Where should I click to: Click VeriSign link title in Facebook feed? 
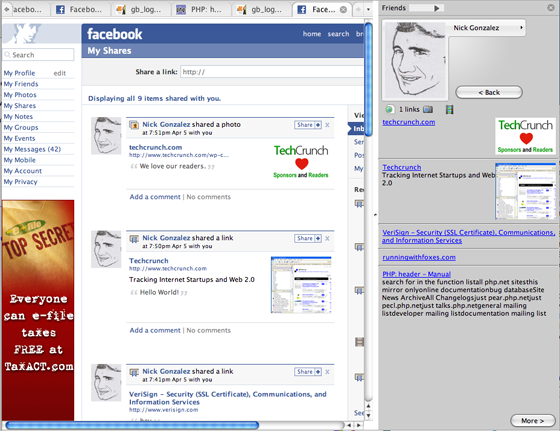(228, 398)
